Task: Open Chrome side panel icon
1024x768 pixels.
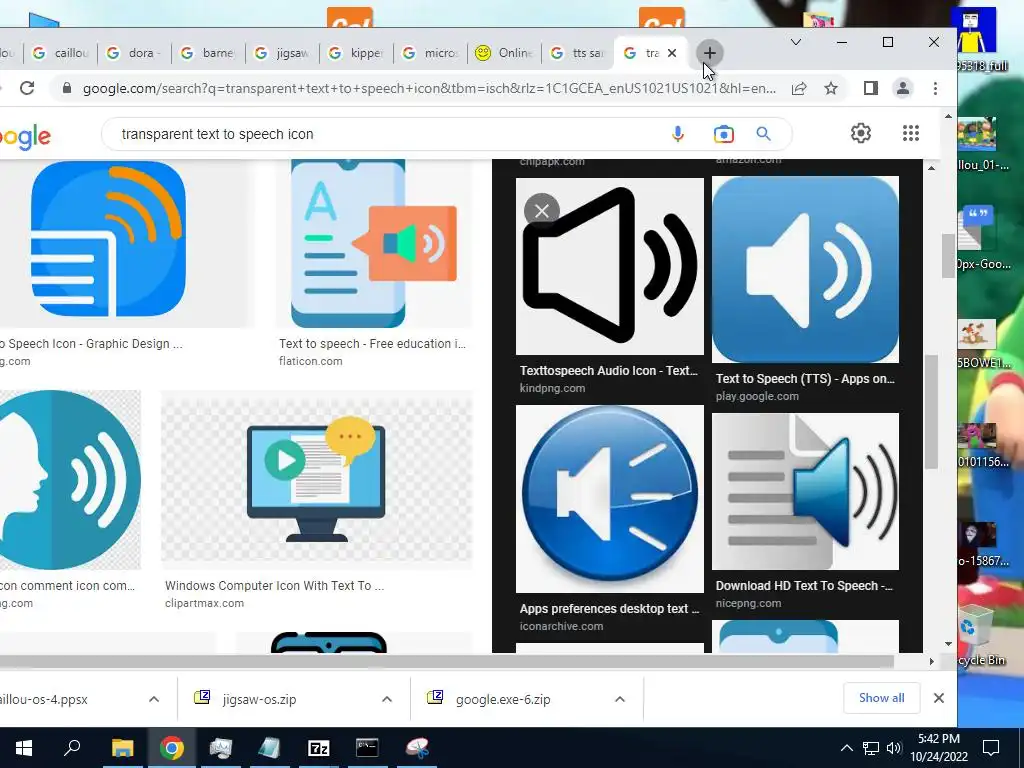Action: pos(871,88)
